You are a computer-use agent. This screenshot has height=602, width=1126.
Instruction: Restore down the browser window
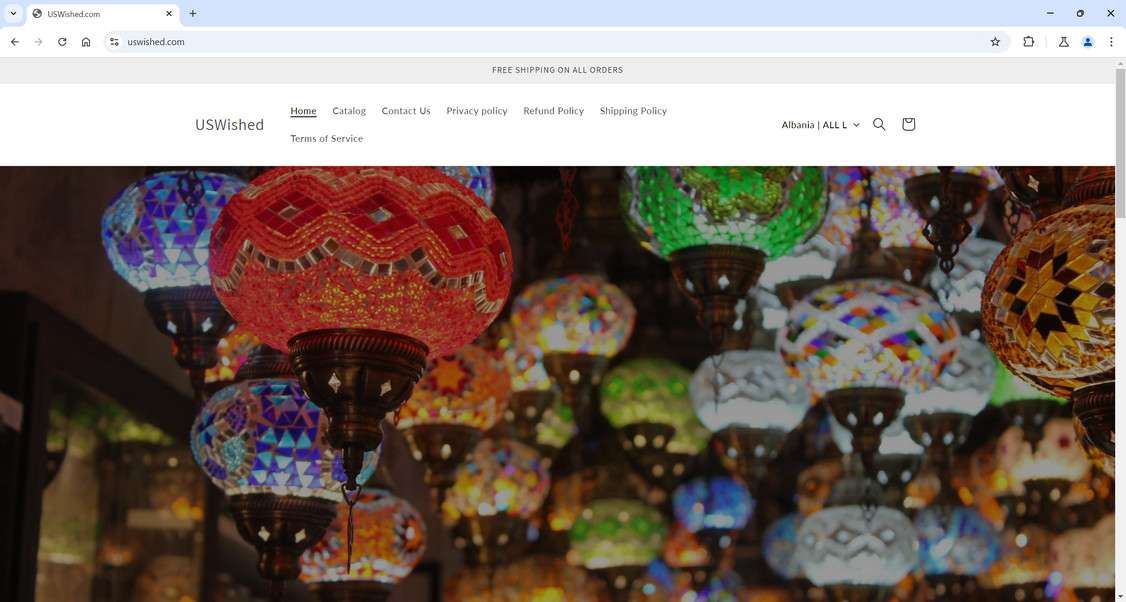[x=1080, y=13]
